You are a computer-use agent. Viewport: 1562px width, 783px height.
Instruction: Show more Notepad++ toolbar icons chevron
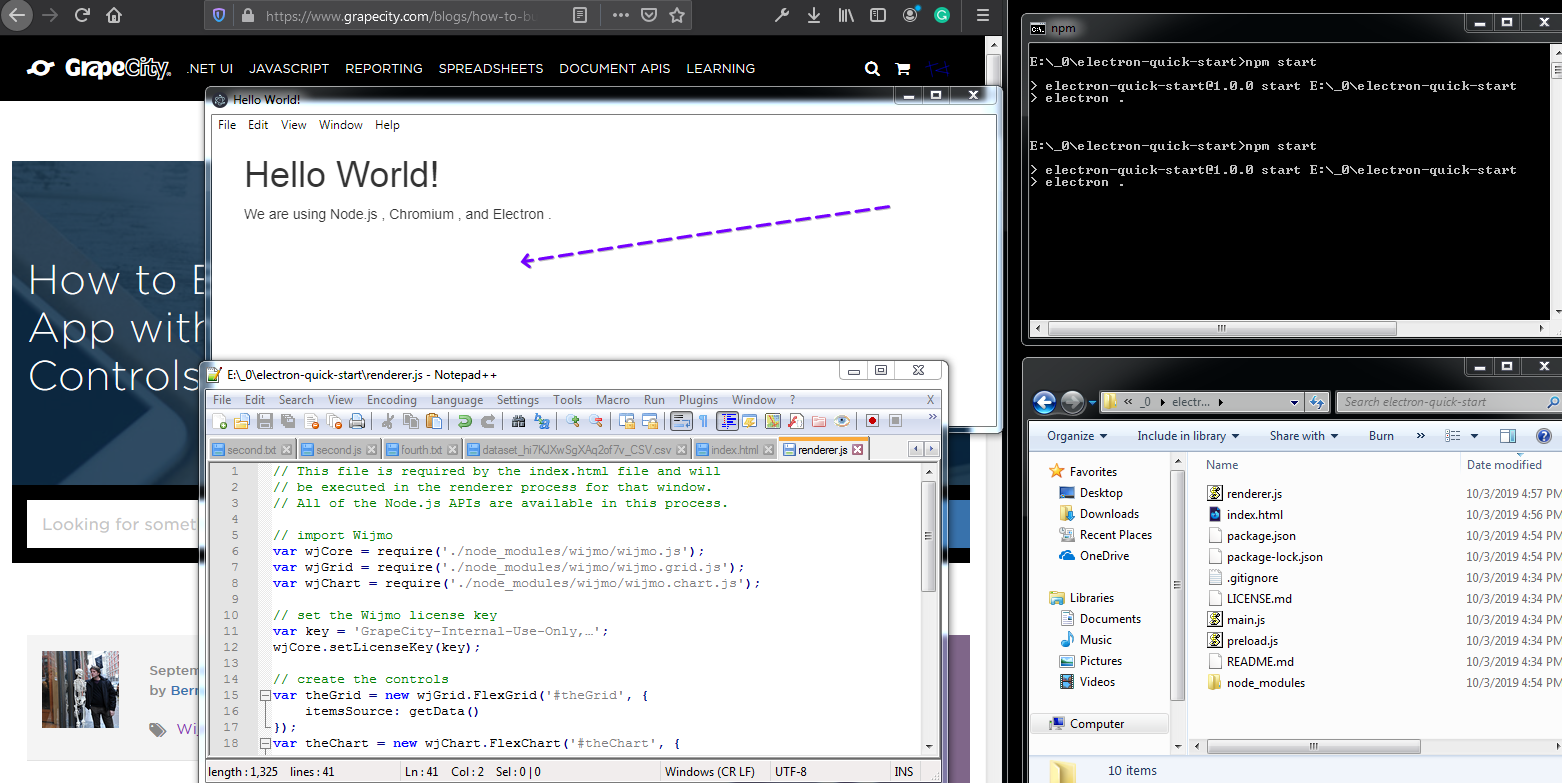[933, 418]
